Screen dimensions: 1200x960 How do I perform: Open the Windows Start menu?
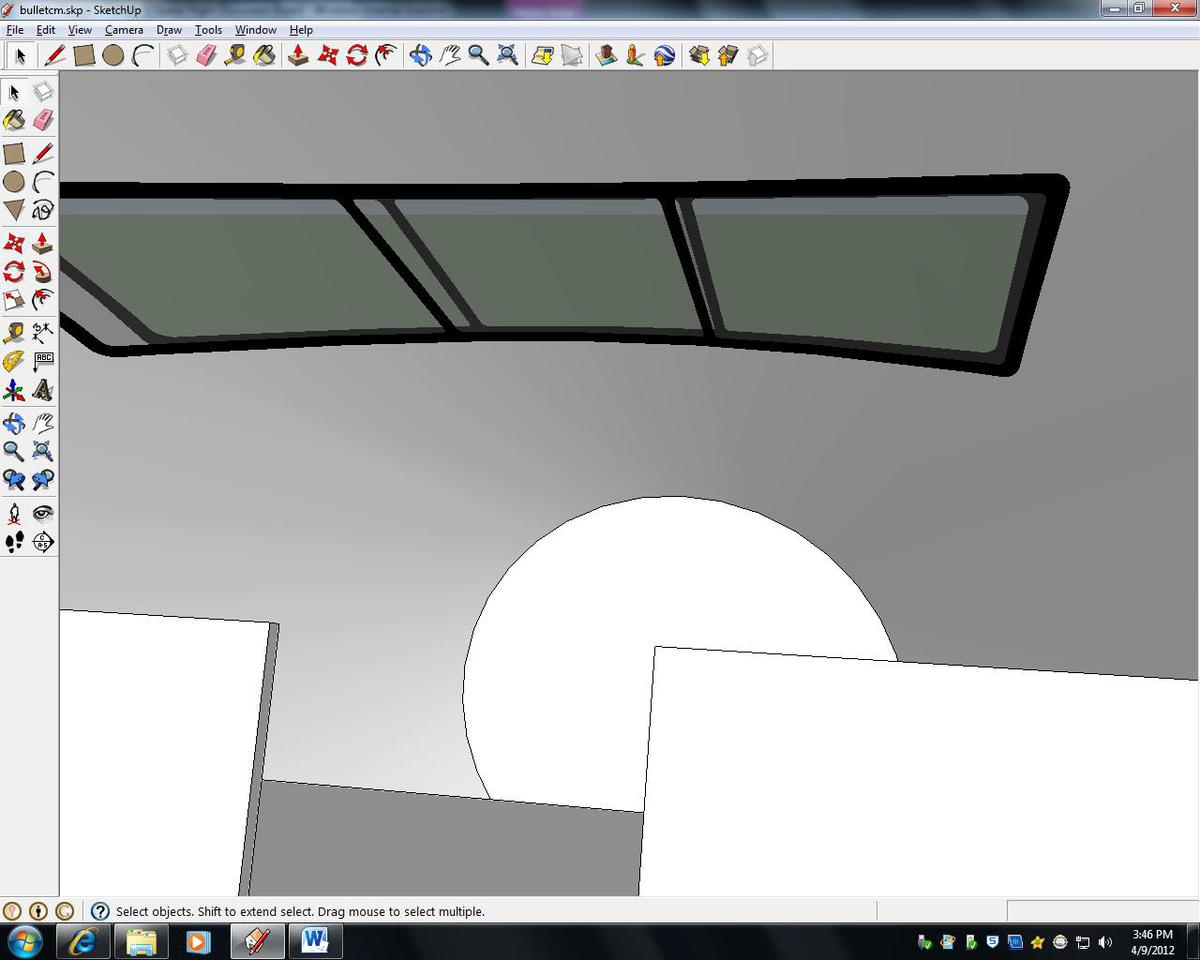tap(24, 941)
